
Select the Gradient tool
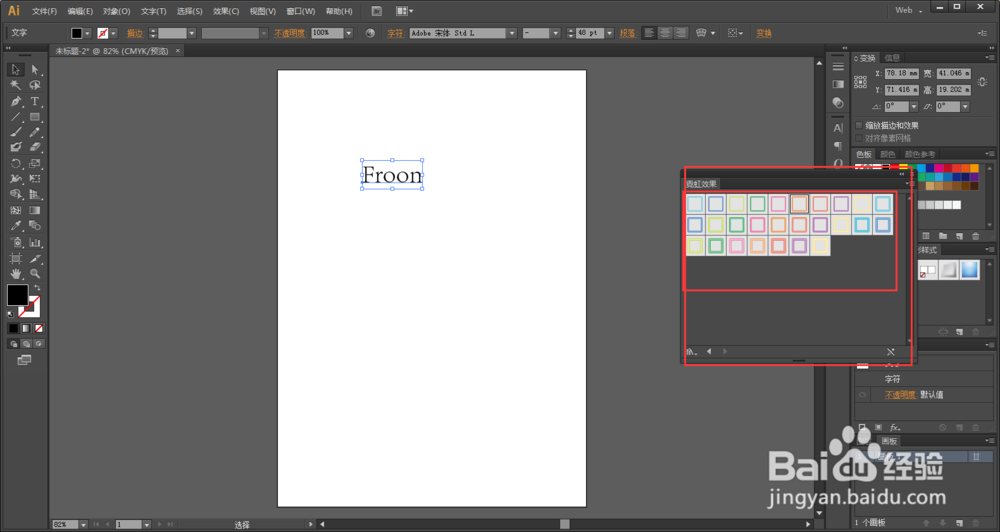pos(35,210)
